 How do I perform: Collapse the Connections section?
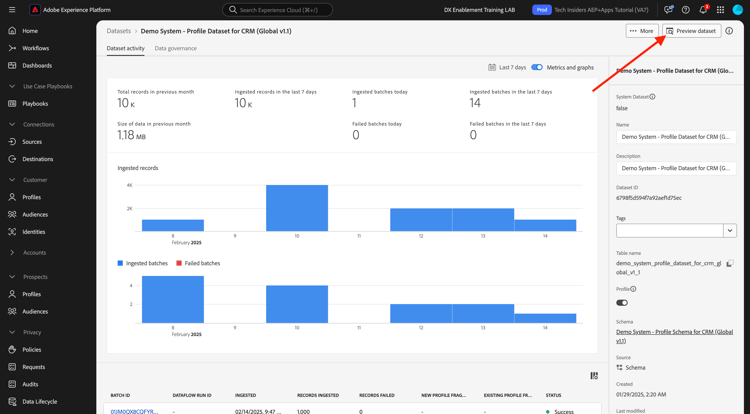[x=12, y=124]
